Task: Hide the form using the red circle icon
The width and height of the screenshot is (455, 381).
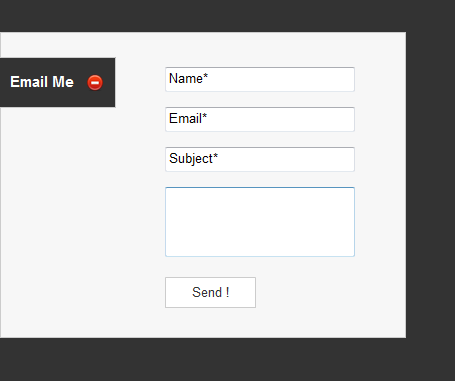Action: click(95, 83)
